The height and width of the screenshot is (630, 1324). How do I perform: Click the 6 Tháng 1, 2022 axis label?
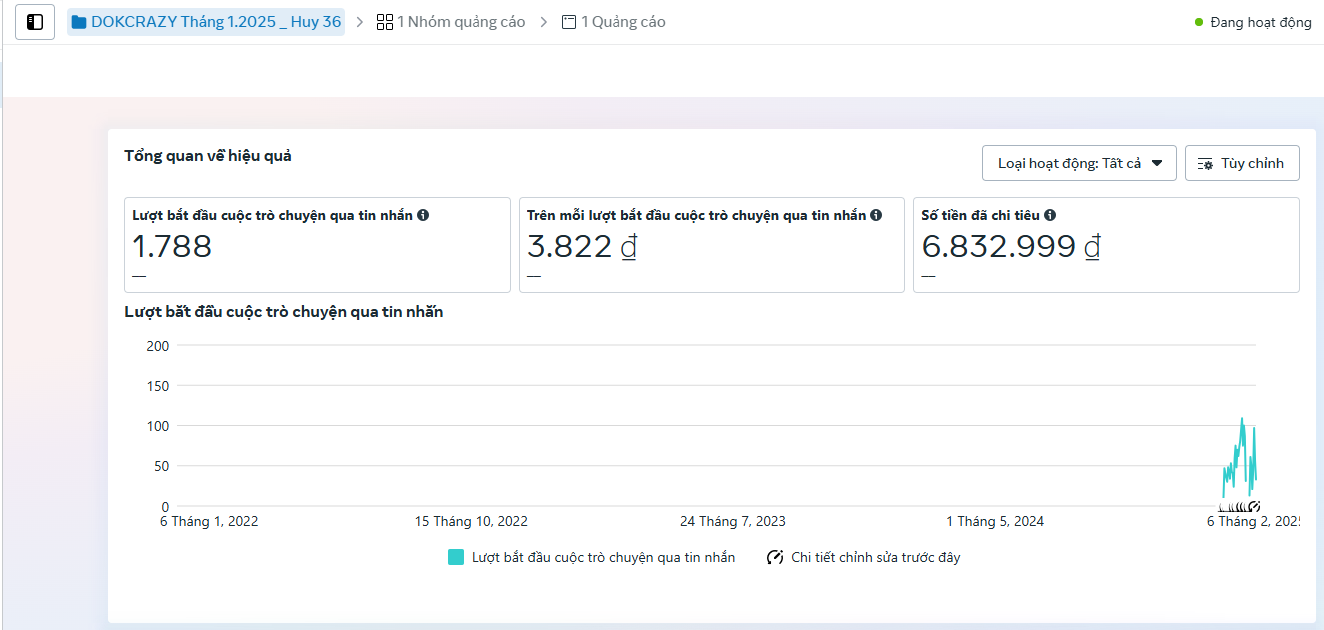[210, 521]
